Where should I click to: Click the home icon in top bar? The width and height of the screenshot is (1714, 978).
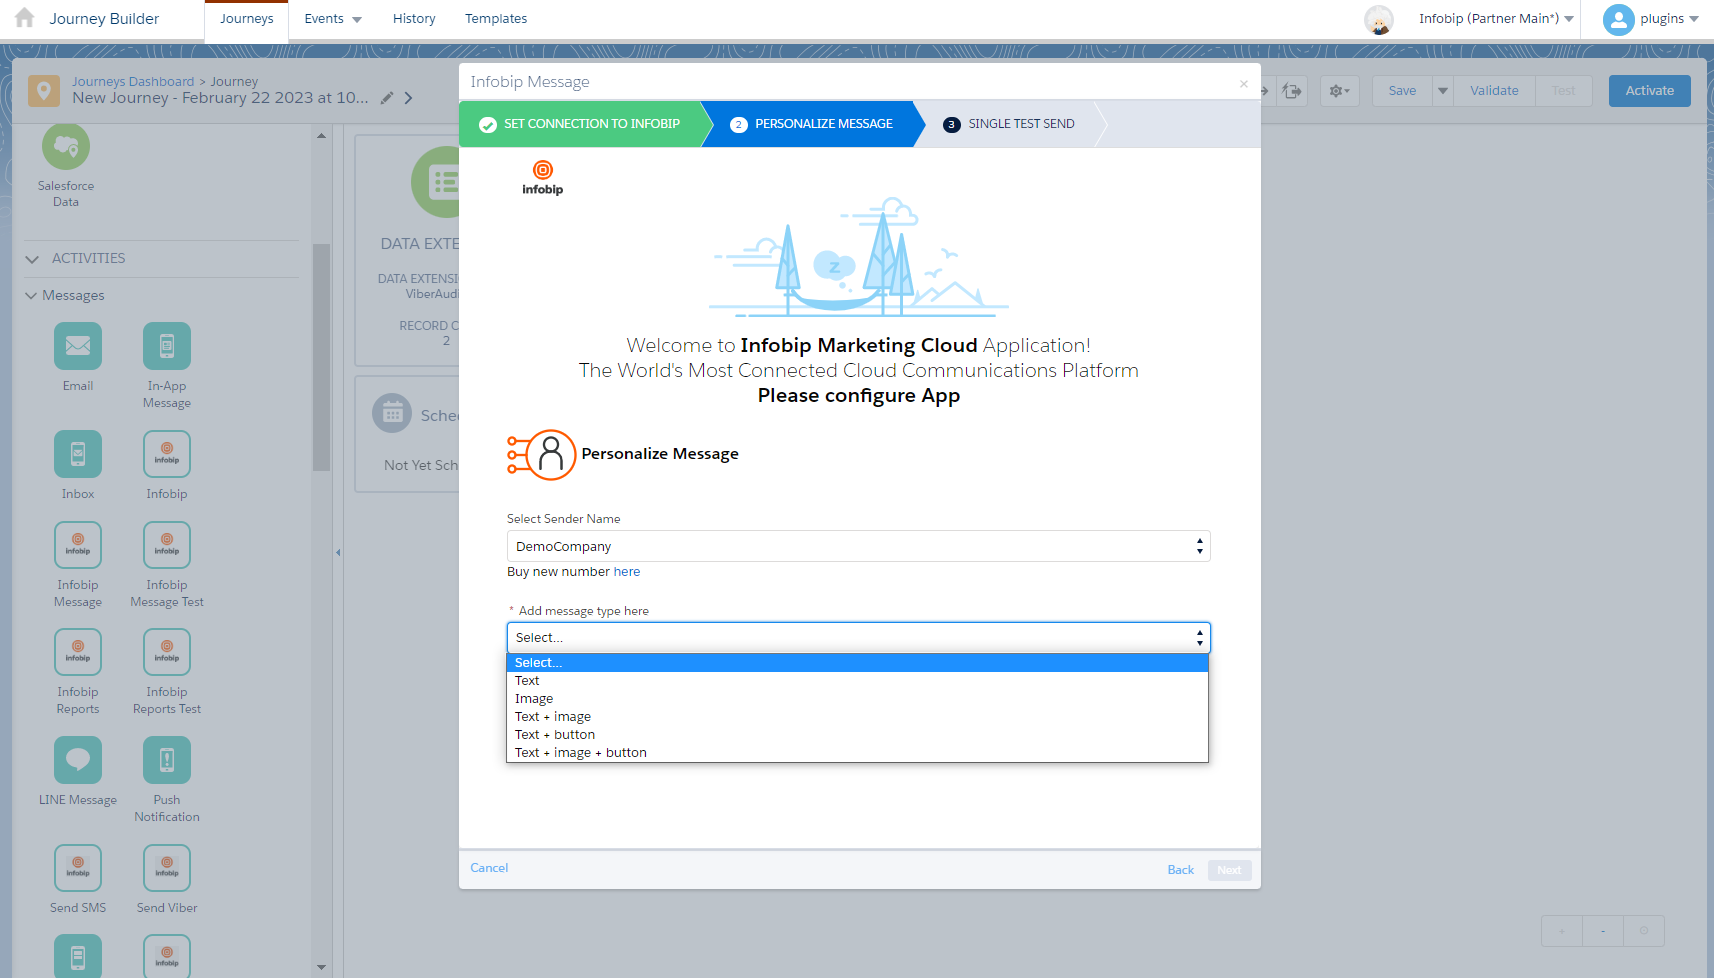coord(25,18)
